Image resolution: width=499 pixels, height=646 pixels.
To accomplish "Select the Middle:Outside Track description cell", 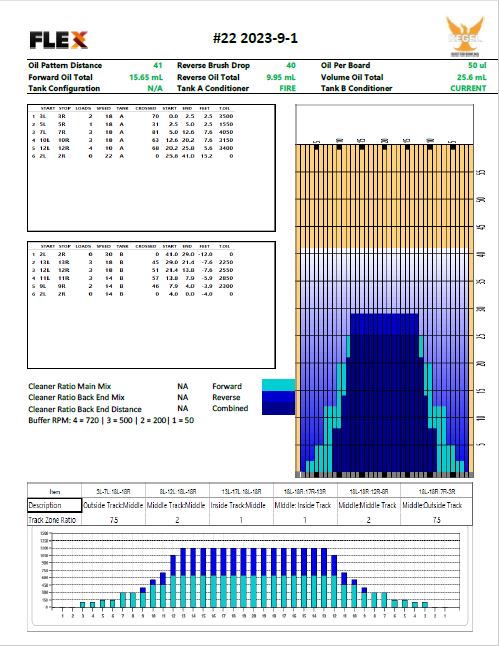I will [432, 505].
